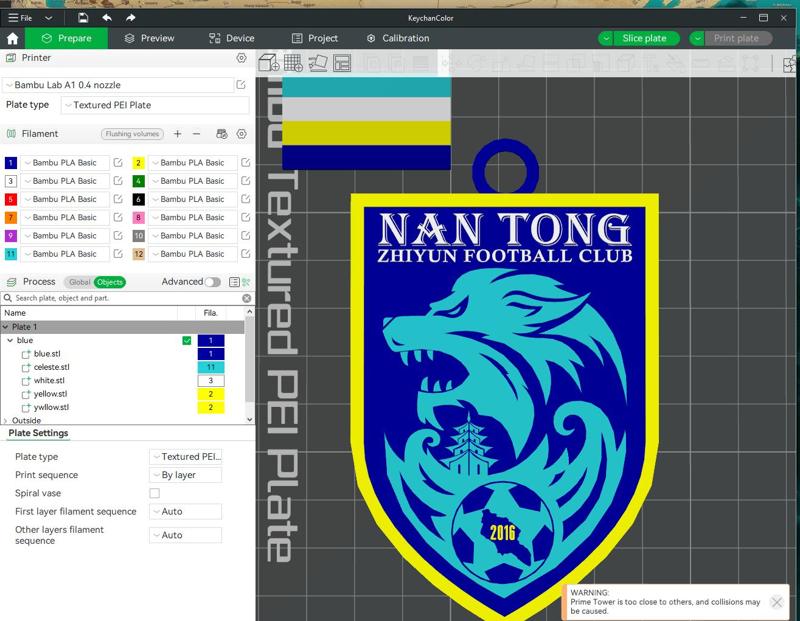Open the Slice plate dropdown arrow
The image size is (800, 621).
(x=606, y=38)
